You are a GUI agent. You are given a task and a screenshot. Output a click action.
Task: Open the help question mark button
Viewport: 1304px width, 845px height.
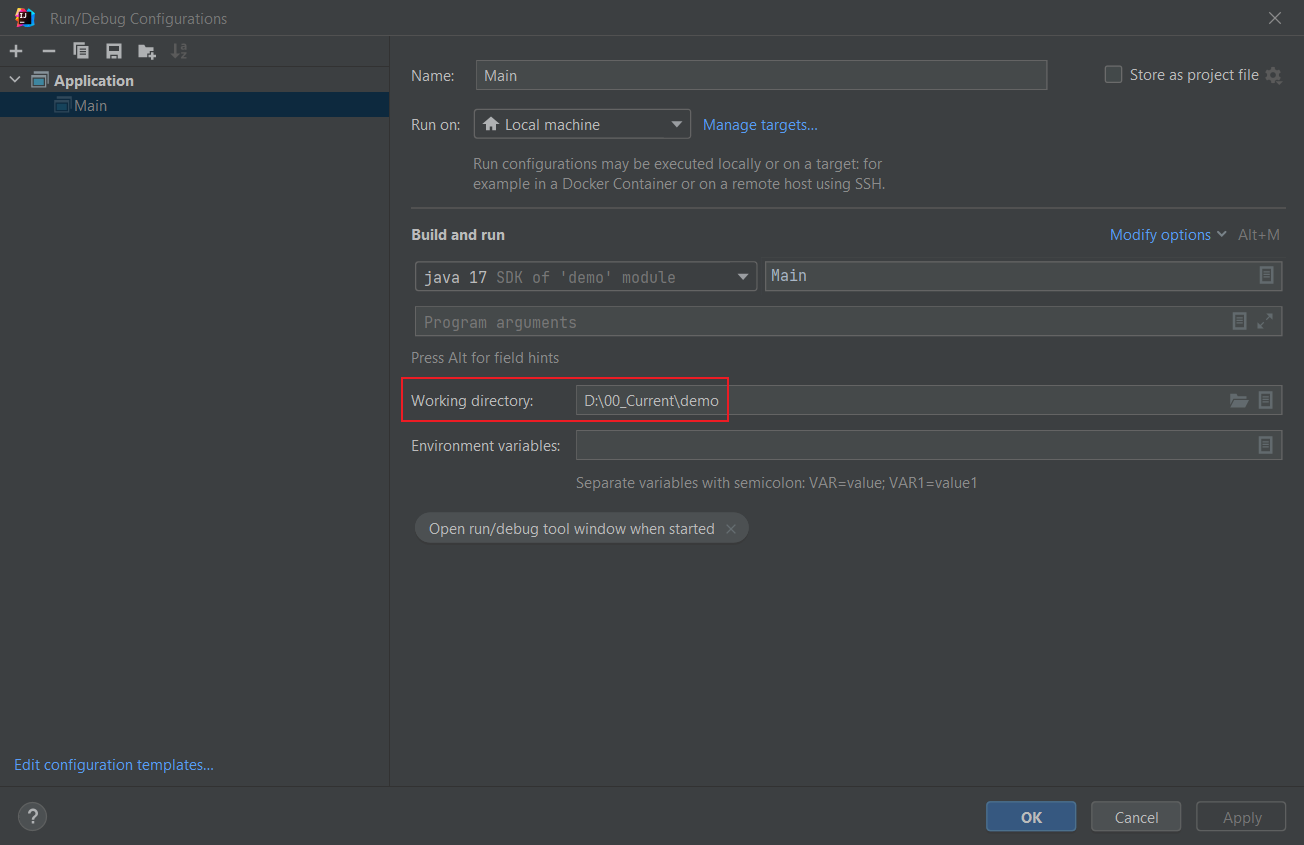(32, 816)
